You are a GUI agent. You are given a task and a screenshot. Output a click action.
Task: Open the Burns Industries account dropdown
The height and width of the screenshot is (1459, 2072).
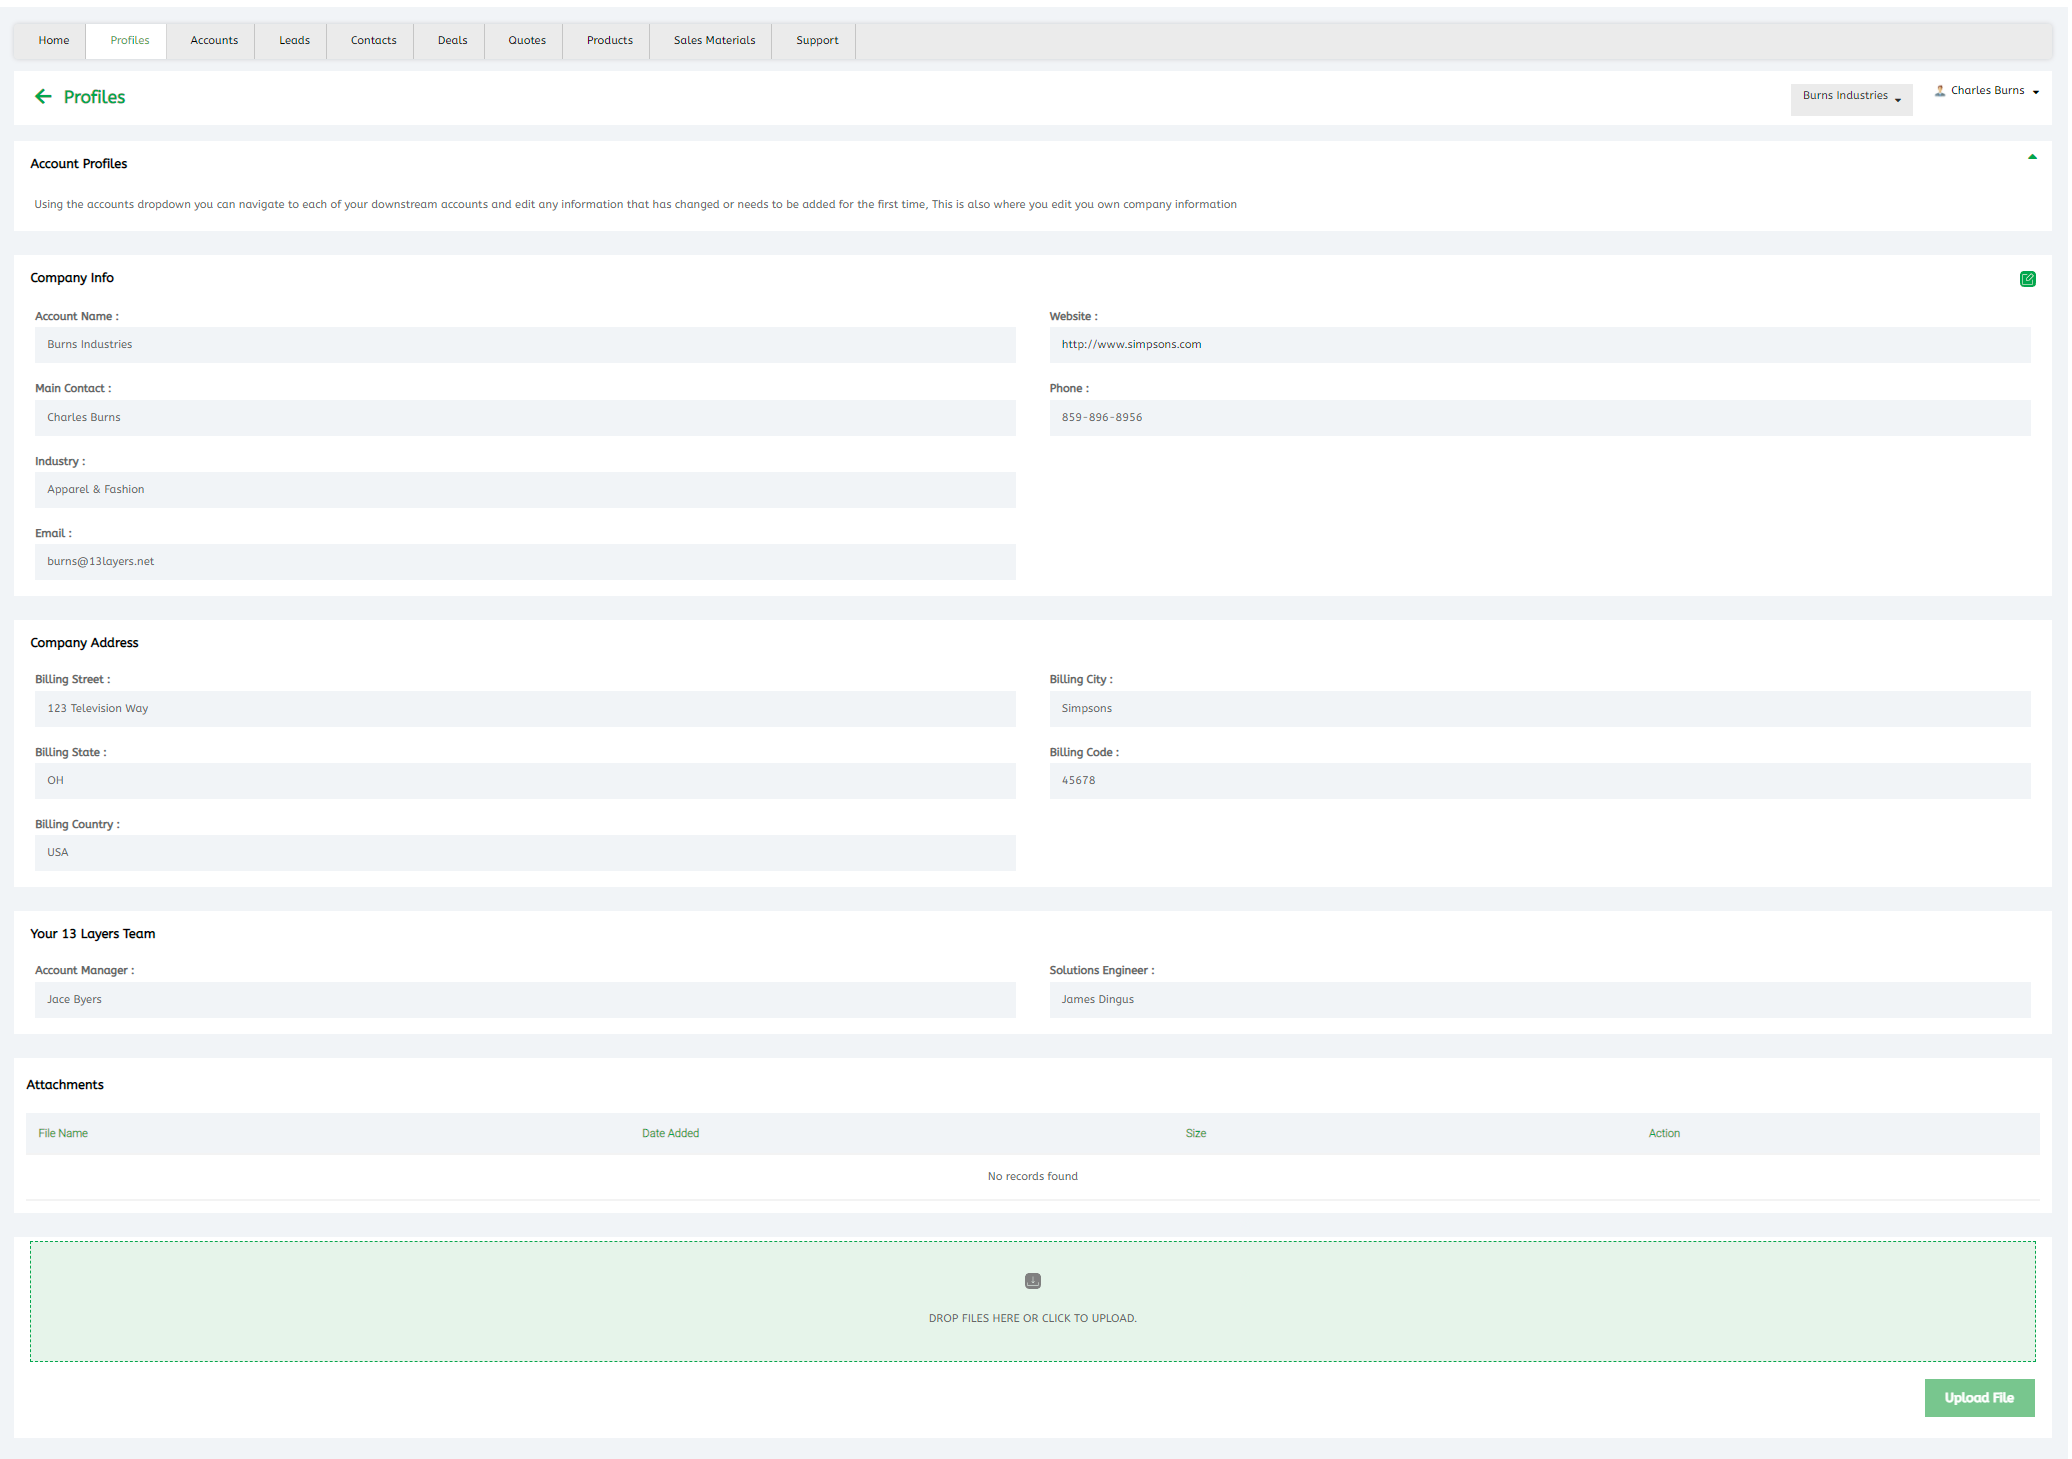tap(1851, 96)
